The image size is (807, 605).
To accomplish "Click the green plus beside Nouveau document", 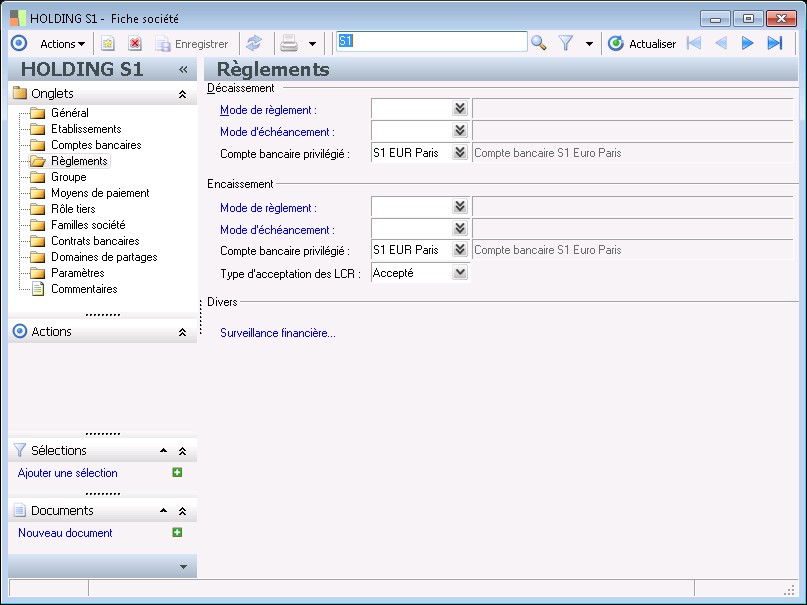I will 177,532.
